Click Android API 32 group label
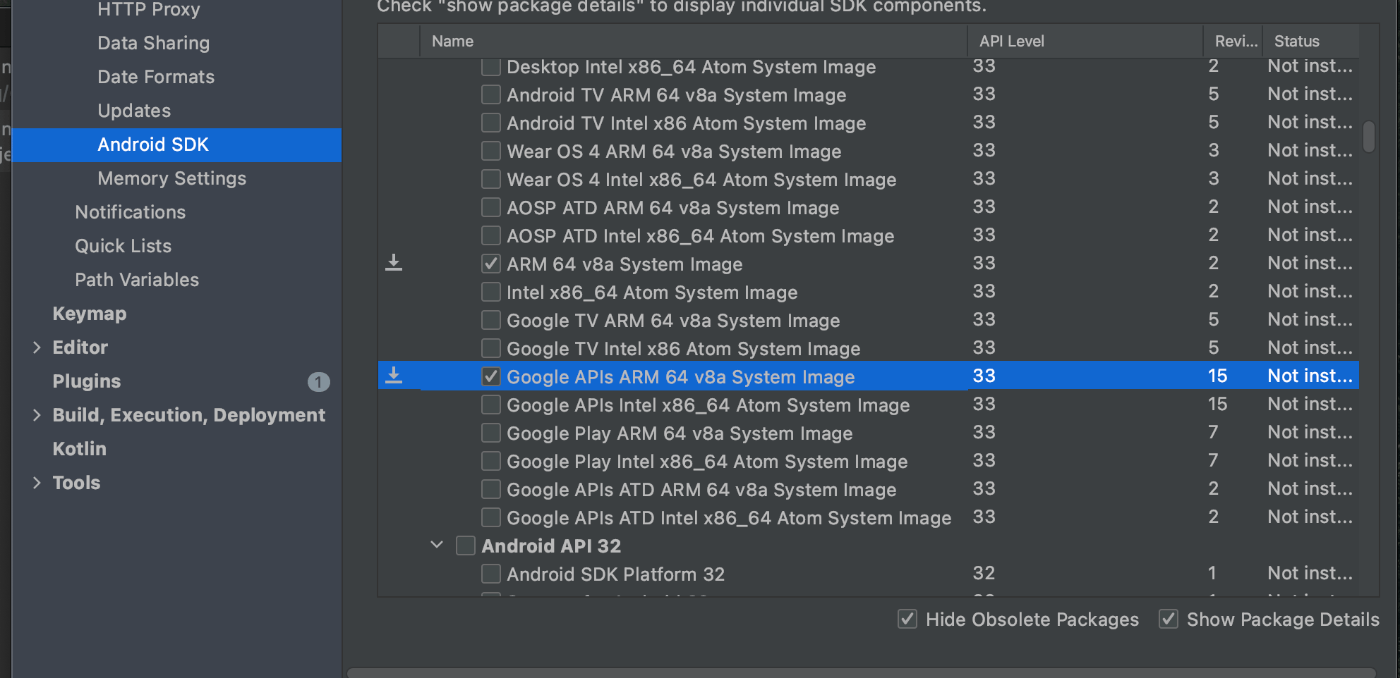 [551, 546]
